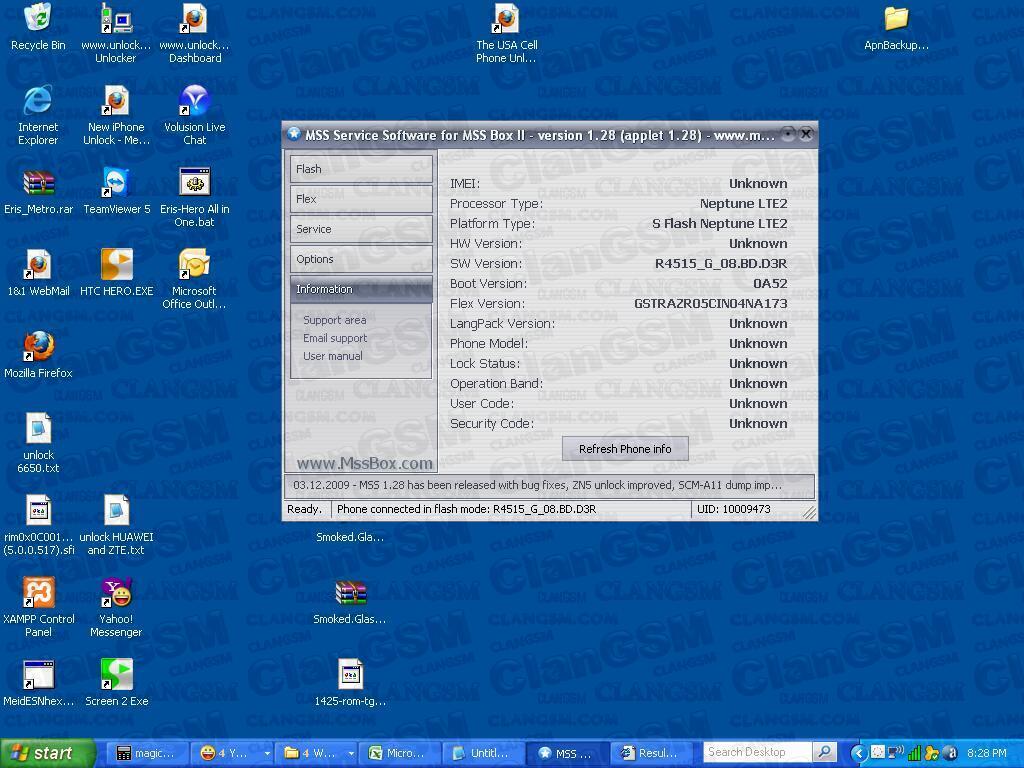Click the Boot Version value 0A52
The image size is (1024, 768).
[770, 283]
